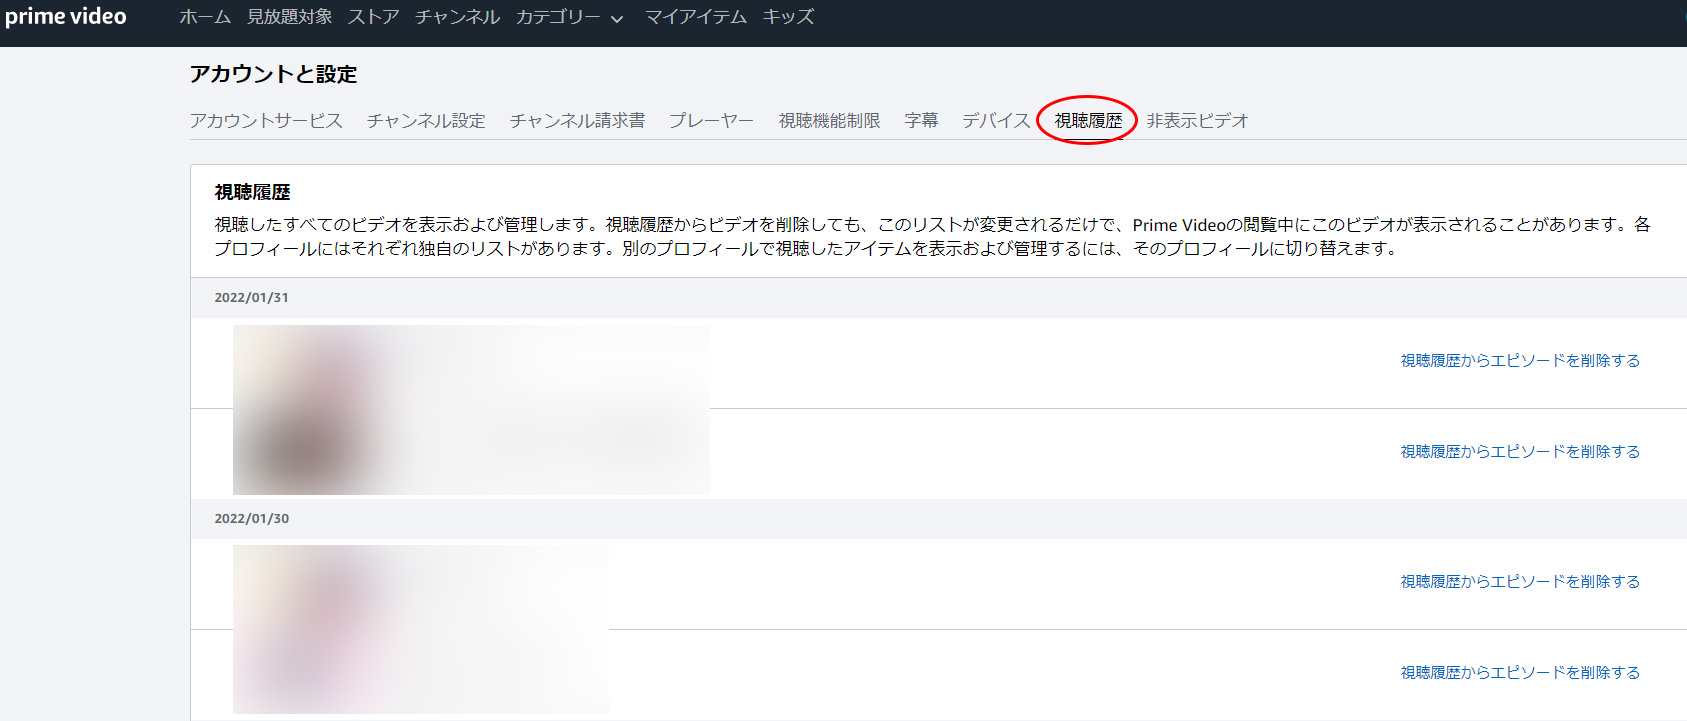Select the 視聴履歴 tab
This screenshot has width=1687, height=721.
[x=1088, y=121]
